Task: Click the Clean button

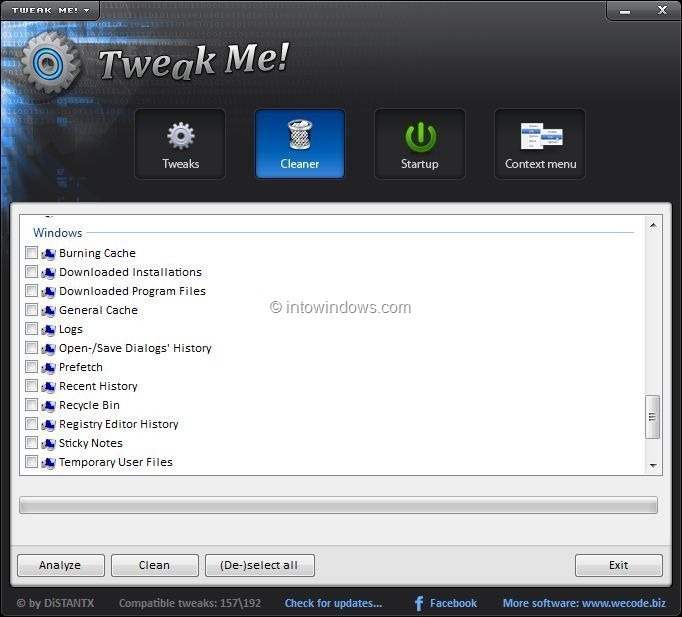Action: [x=154, y=565]
